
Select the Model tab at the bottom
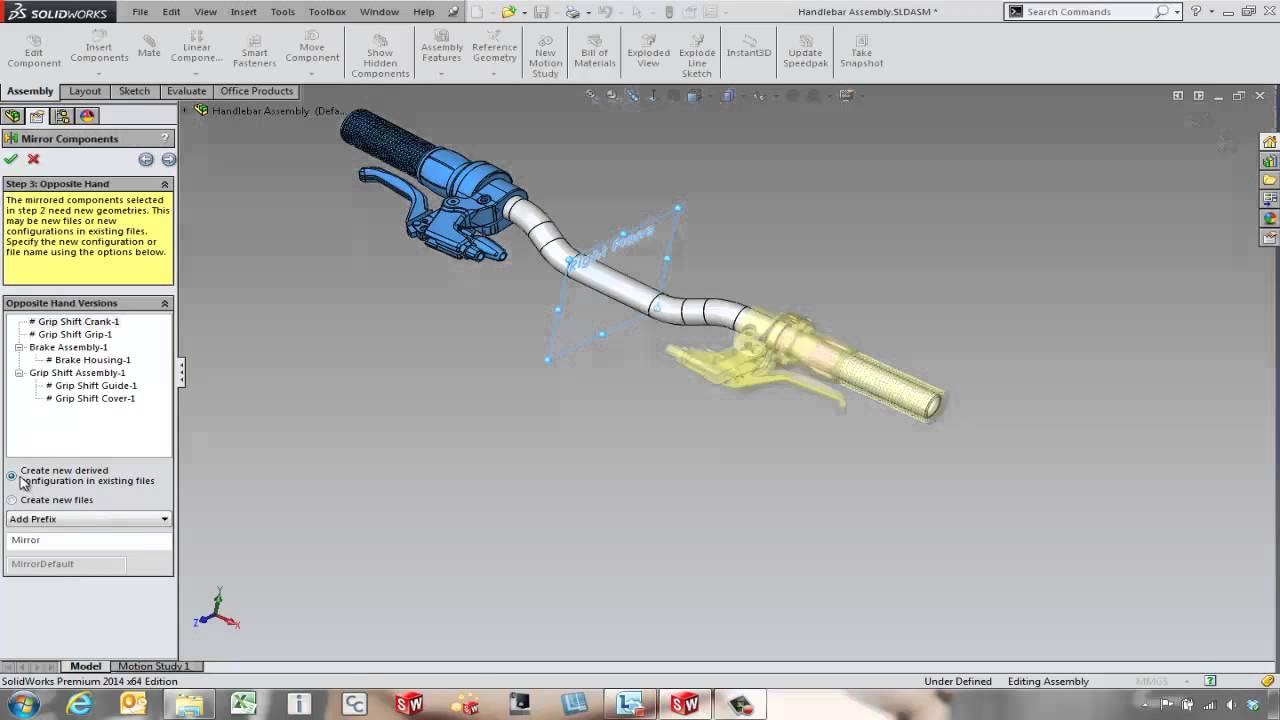pos(85,666)
